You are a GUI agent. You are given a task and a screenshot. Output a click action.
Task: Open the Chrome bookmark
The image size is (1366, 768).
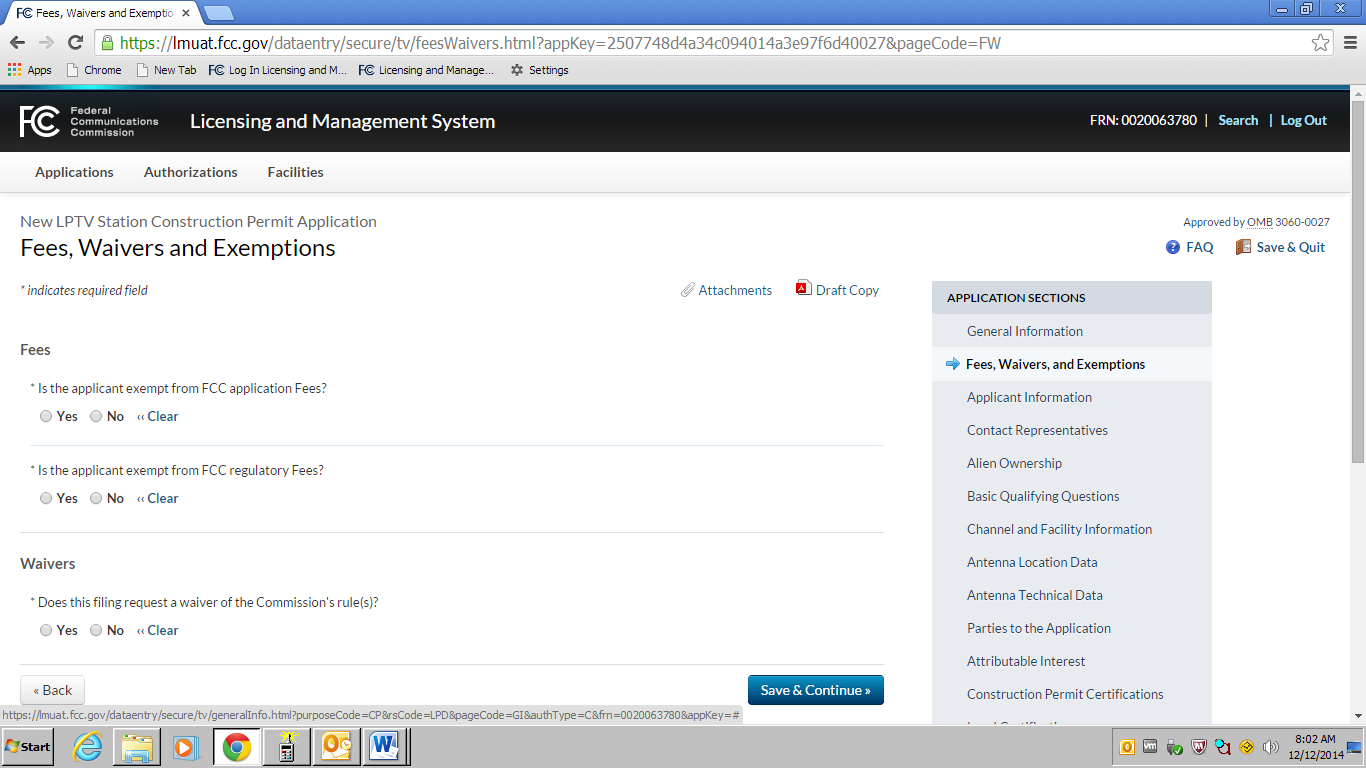coord(94,70)
